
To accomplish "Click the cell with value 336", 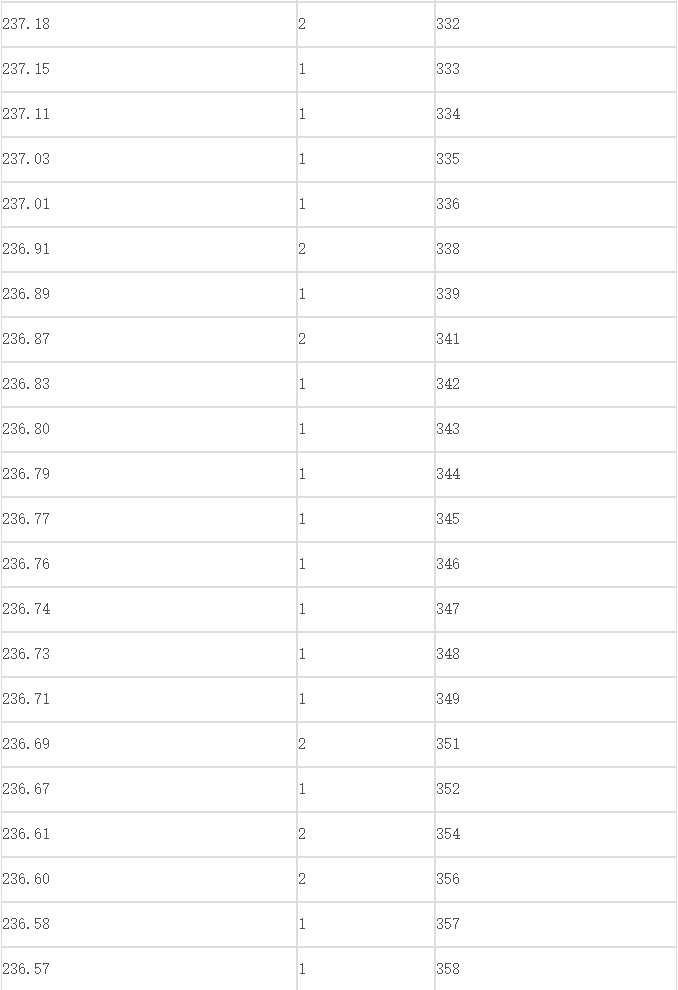I will (x=556, y=204).
